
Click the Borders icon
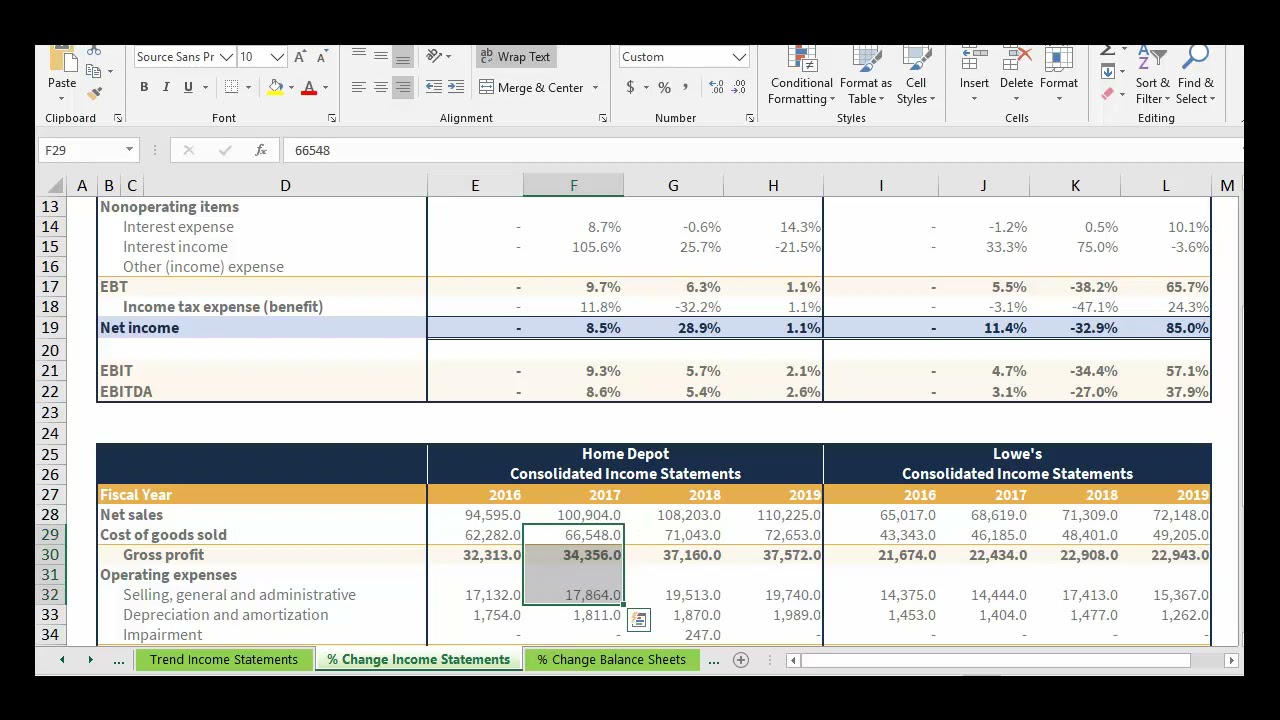[x=232, y=87]
